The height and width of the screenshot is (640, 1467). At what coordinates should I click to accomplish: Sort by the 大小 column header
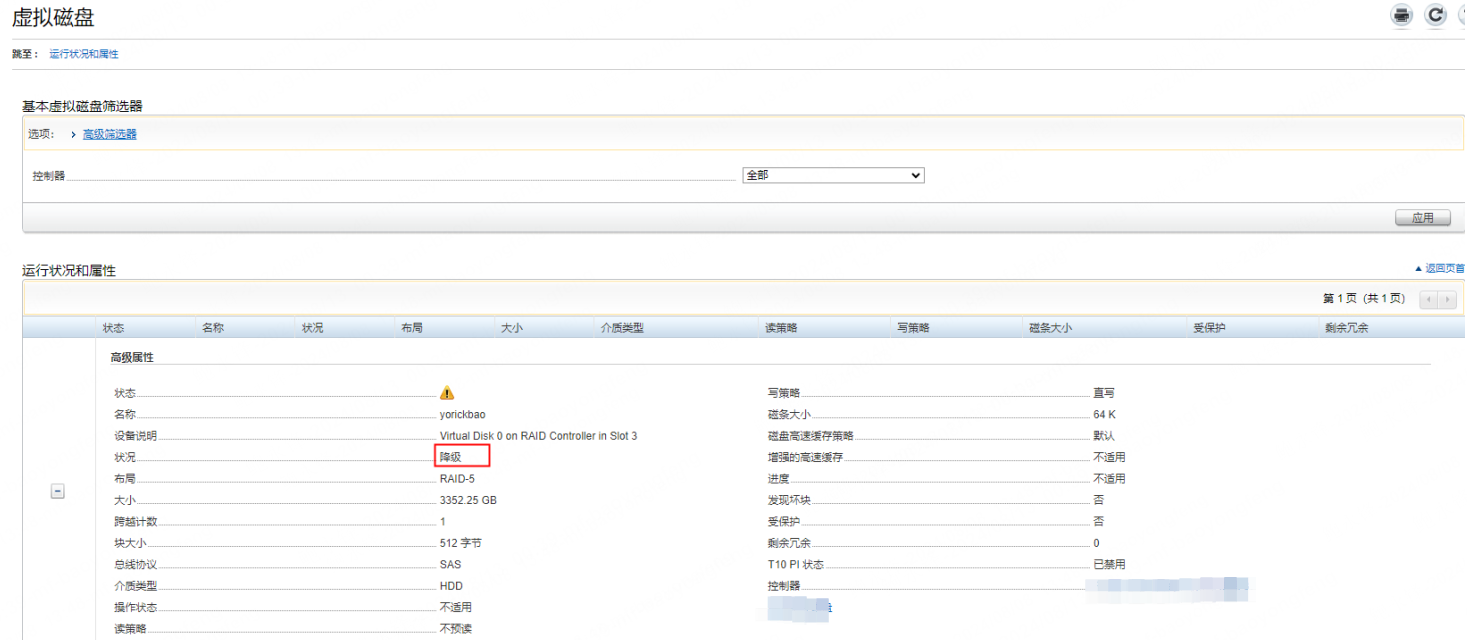pyautogui.click(x=512, y=328)
